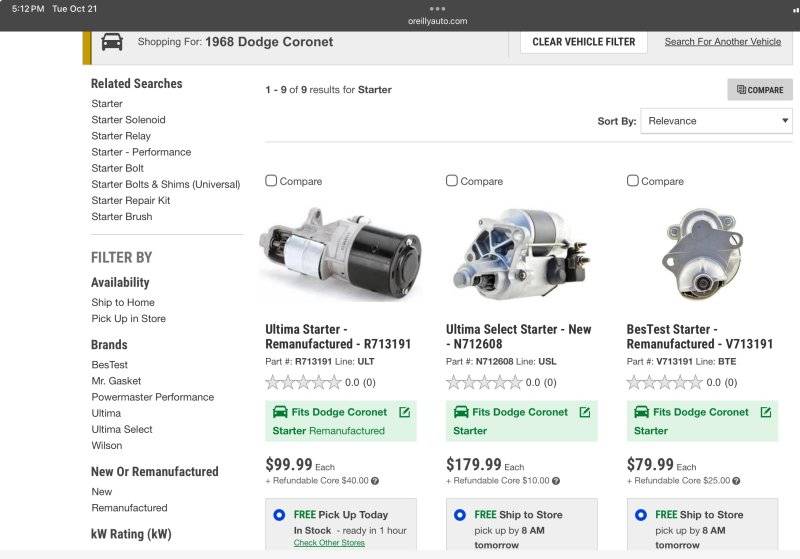Click core charge help icon under $79.99
The image size is (800, 559).
[x=736, y=481]
